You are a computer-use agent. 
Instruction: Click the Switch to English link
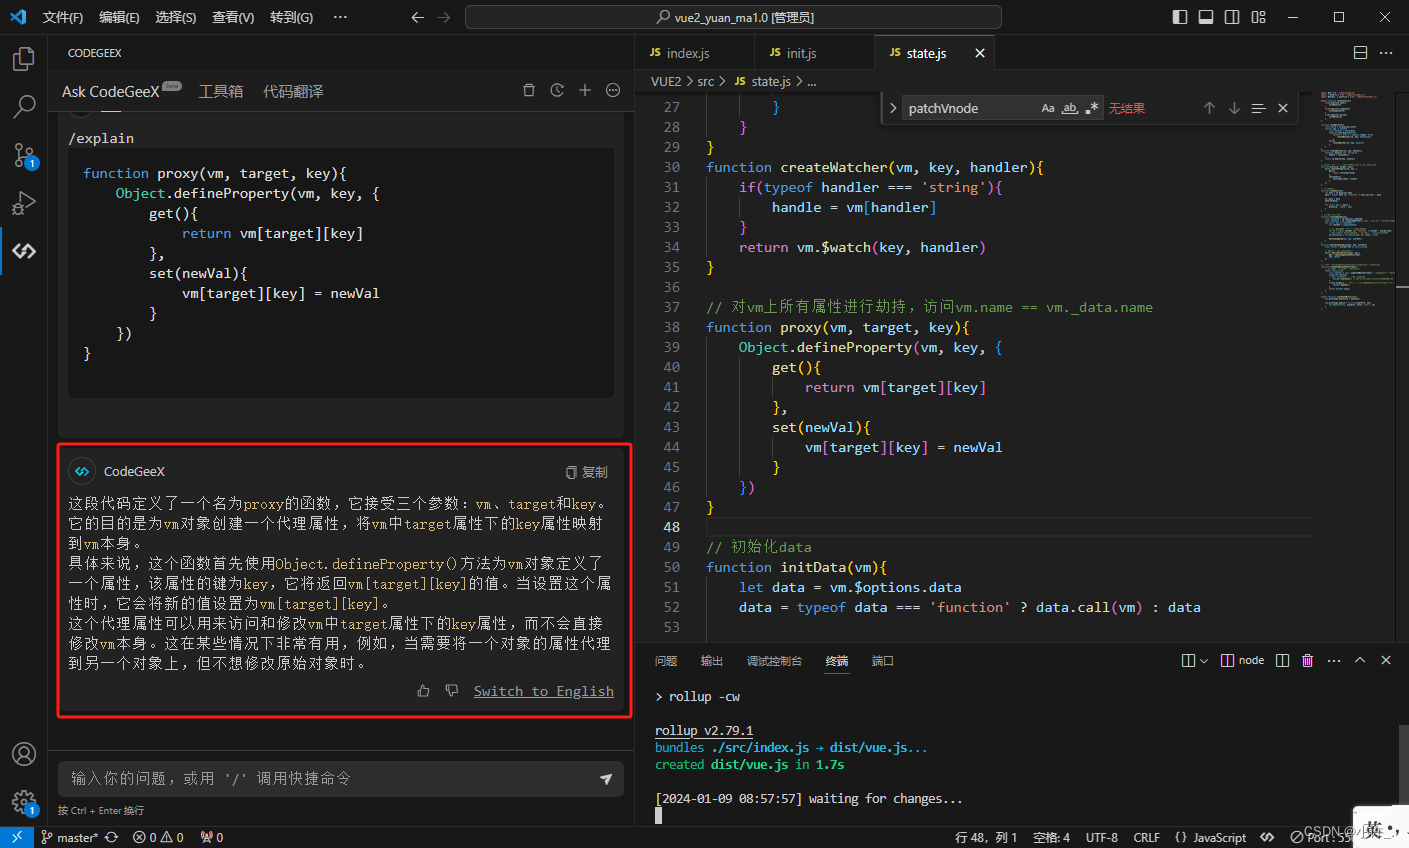(x=544, y=690)
